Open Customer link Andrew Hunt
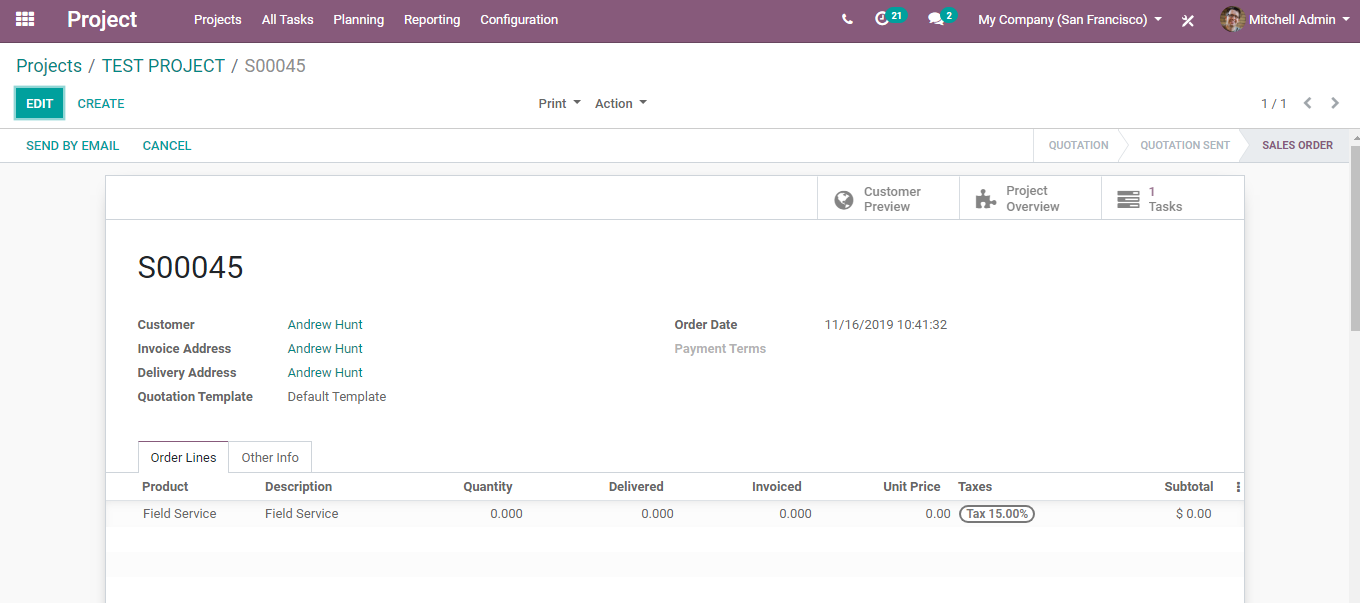This screenshot has height=603, width=1360. click(325, 325)
